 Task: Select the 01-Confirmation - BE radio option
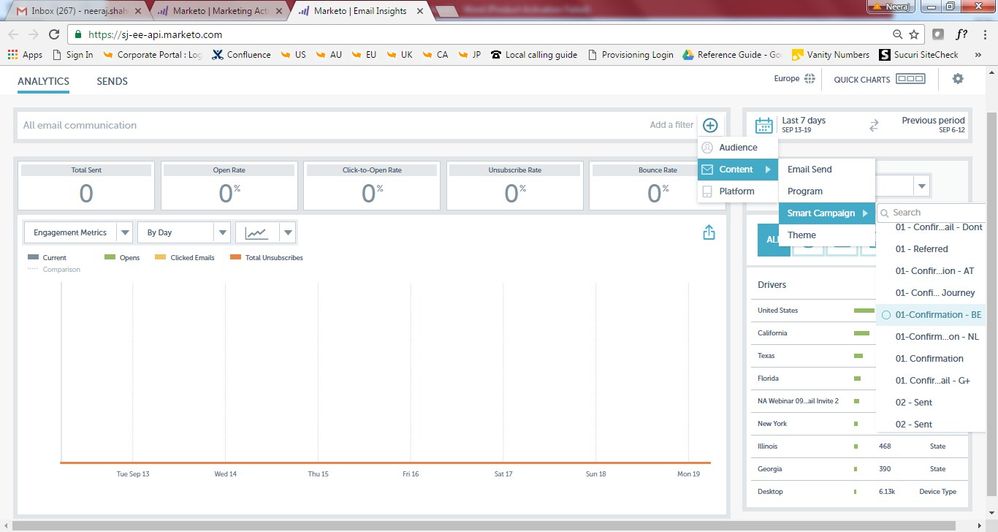point(886,315)
